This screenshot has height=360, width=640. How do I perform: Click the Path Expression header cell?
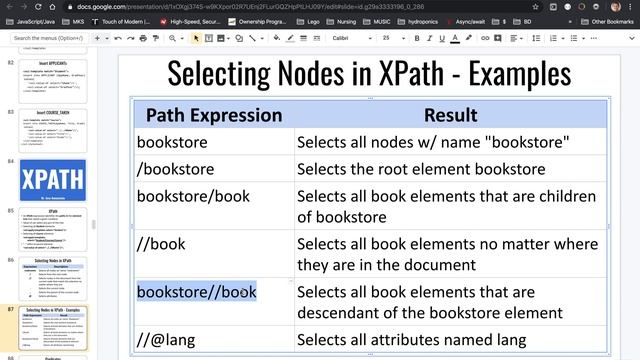(x=214, y=115)
